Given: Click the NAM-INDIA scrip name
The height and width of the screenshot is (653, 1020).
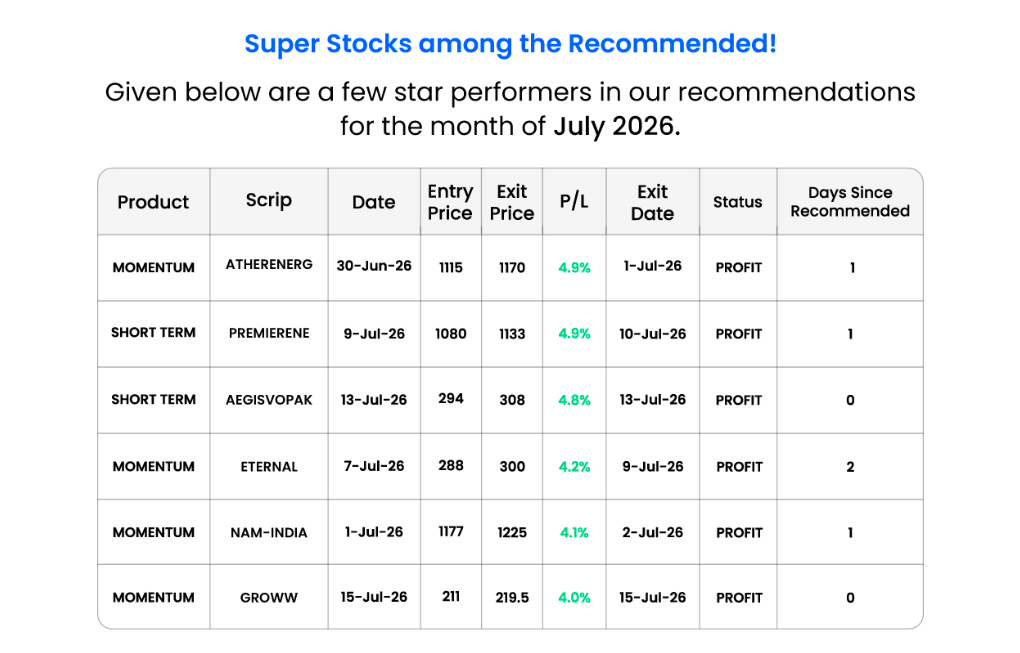Looking at the screenshot, I should [x=269, y=533].
